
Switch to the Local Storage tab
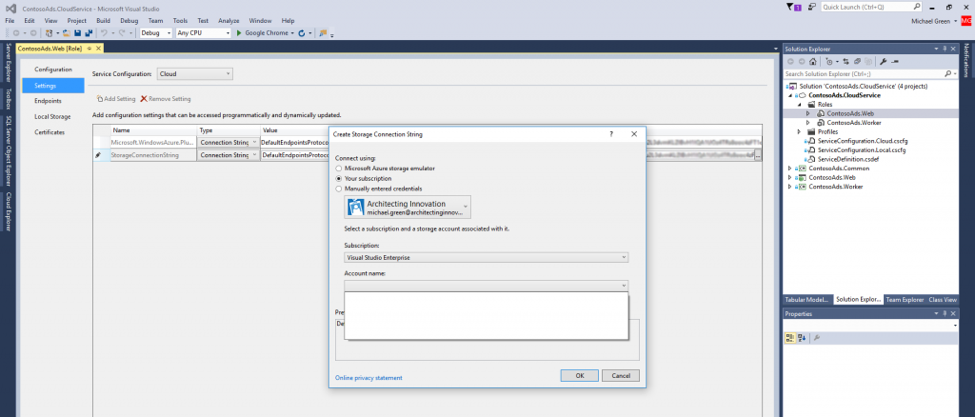pyautogui.click(x=53, y=116)
